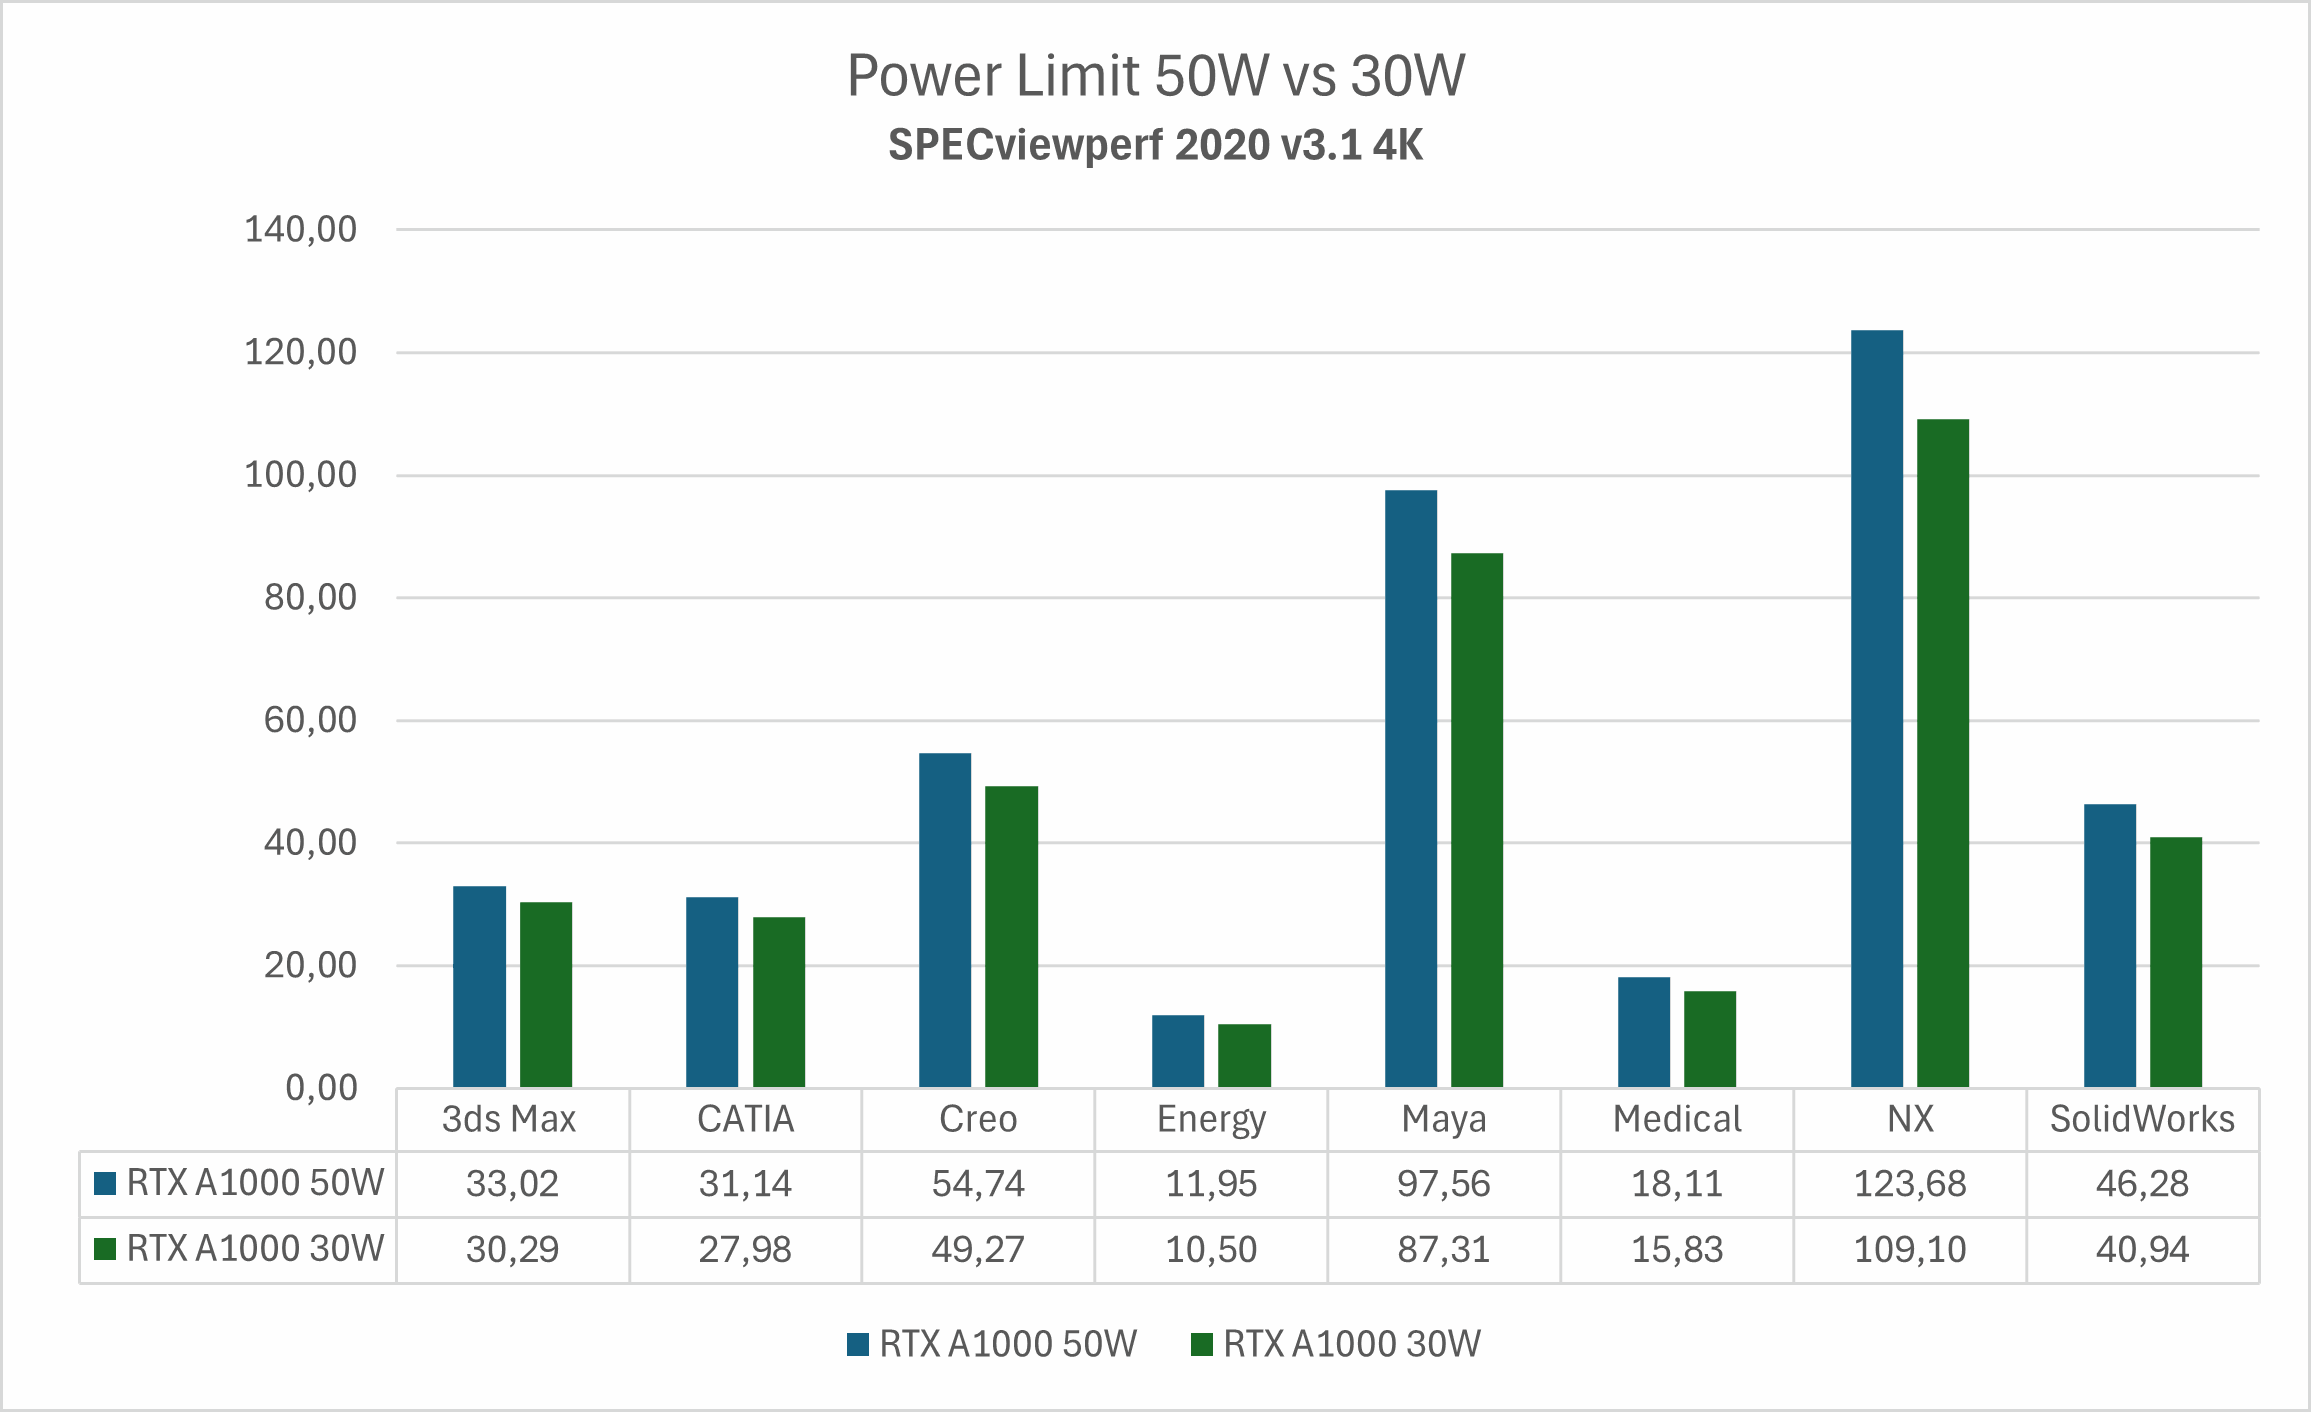Click the blue legend swatch for RTX A1000 50W
Screen dimensions: 2311x1412
pos(856,1343)
